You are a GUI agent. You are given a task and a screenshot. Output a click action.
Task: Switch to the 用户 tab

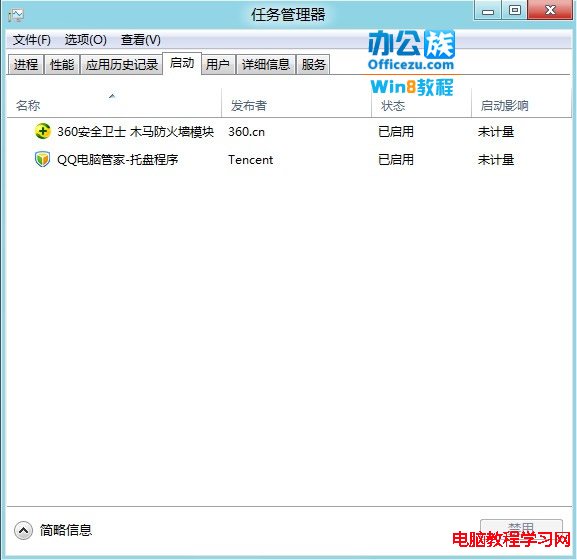[218, 65]
